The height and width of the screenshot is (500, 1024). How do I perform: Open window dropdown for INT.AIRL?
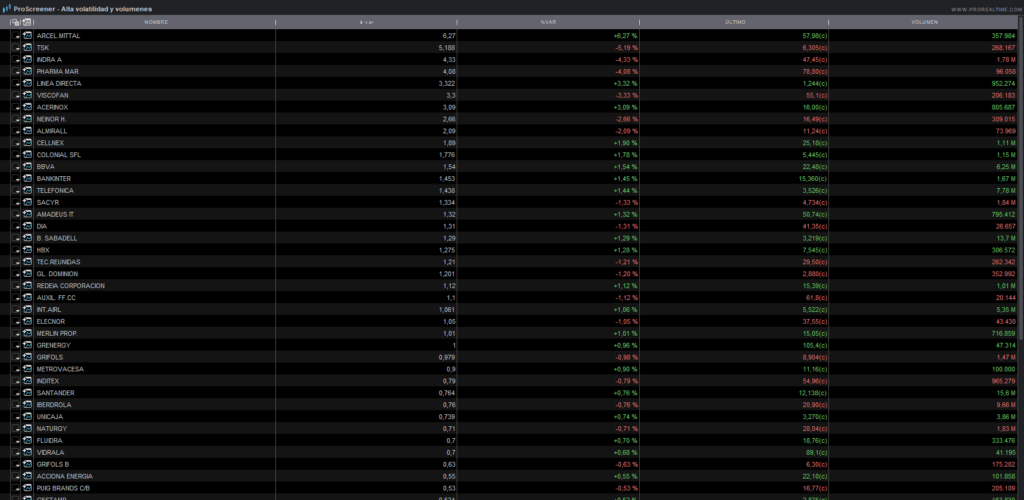point(16,309)
